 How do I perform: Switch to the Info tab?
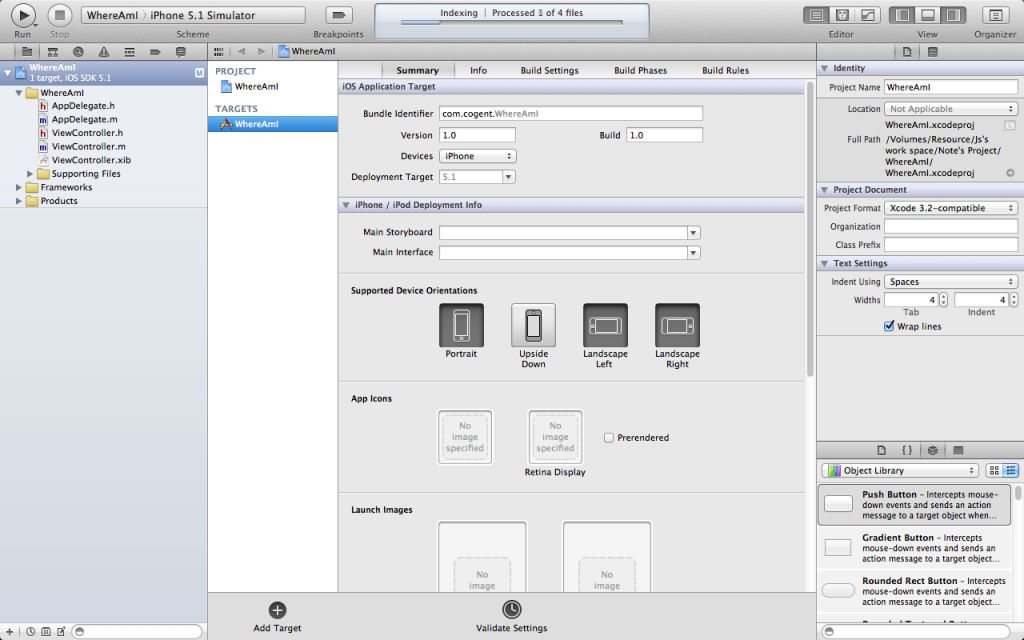(479, 71)
